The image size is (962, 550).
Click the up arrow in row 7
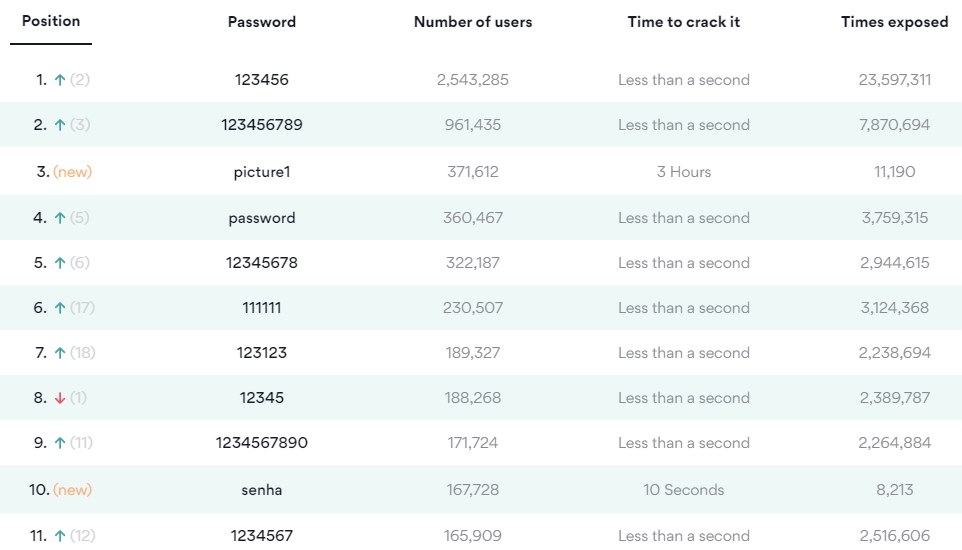[60, 353]
